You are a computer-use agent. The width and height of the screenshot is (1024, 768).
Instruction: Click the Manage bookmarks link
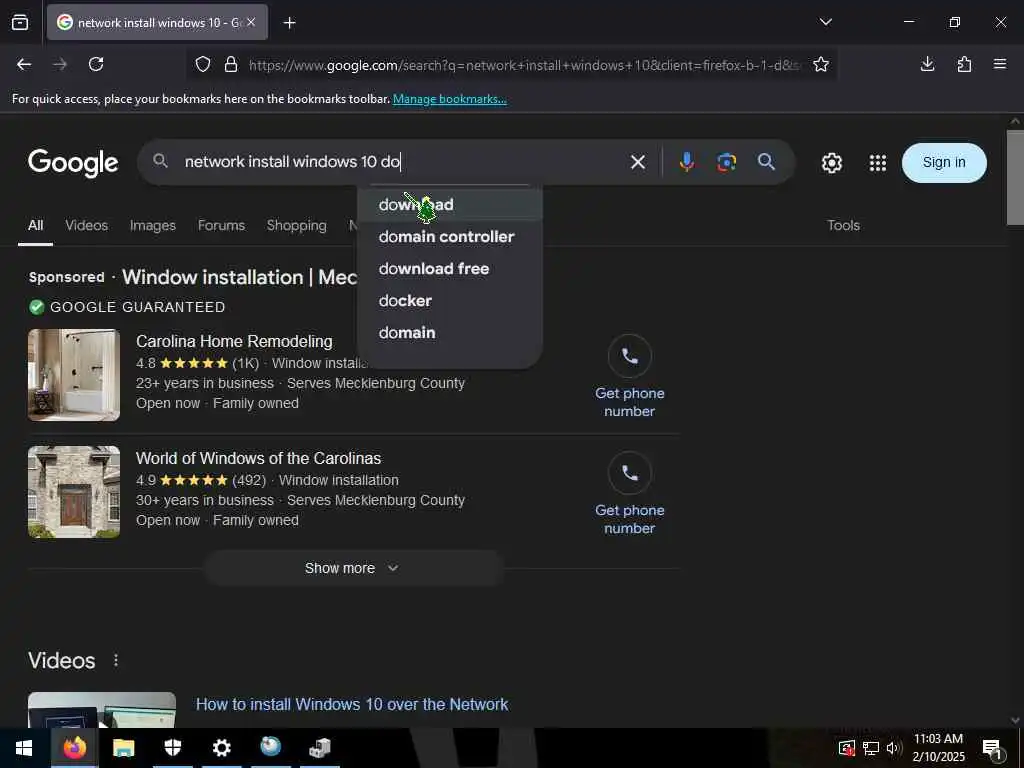(x=449, y=99)
